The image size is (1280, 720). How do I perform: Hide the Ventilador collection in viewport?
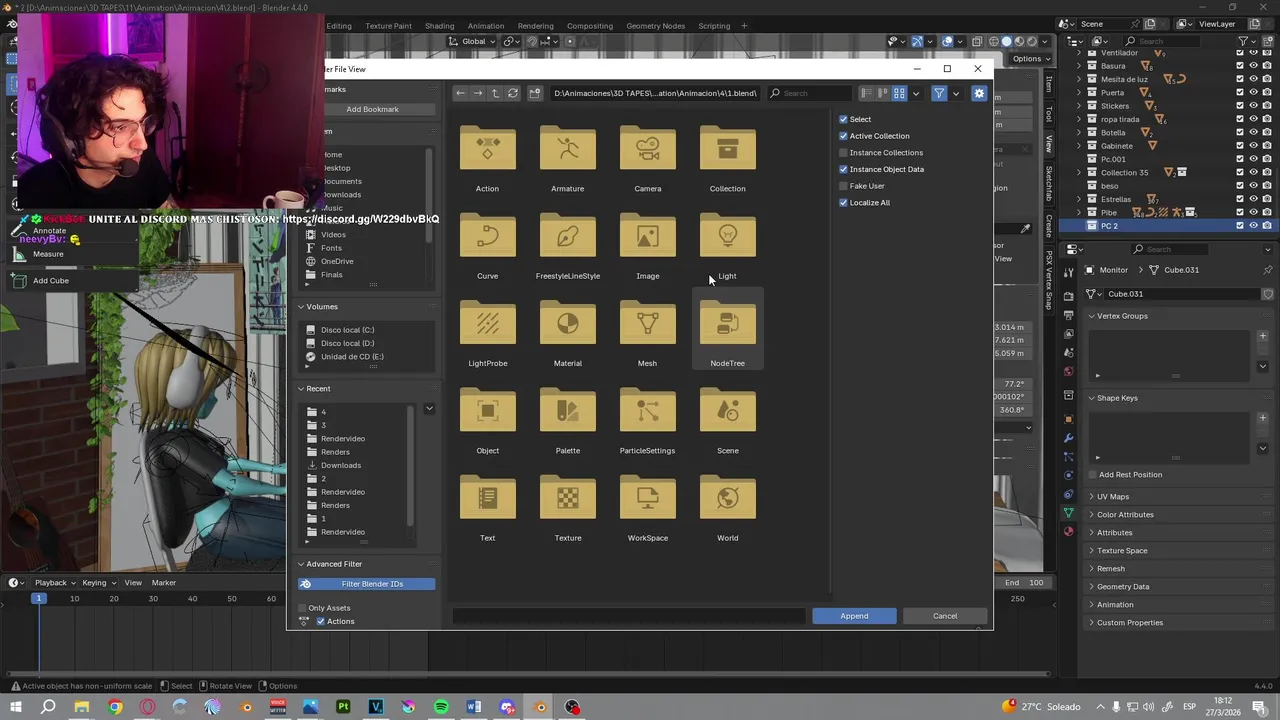1254,52
